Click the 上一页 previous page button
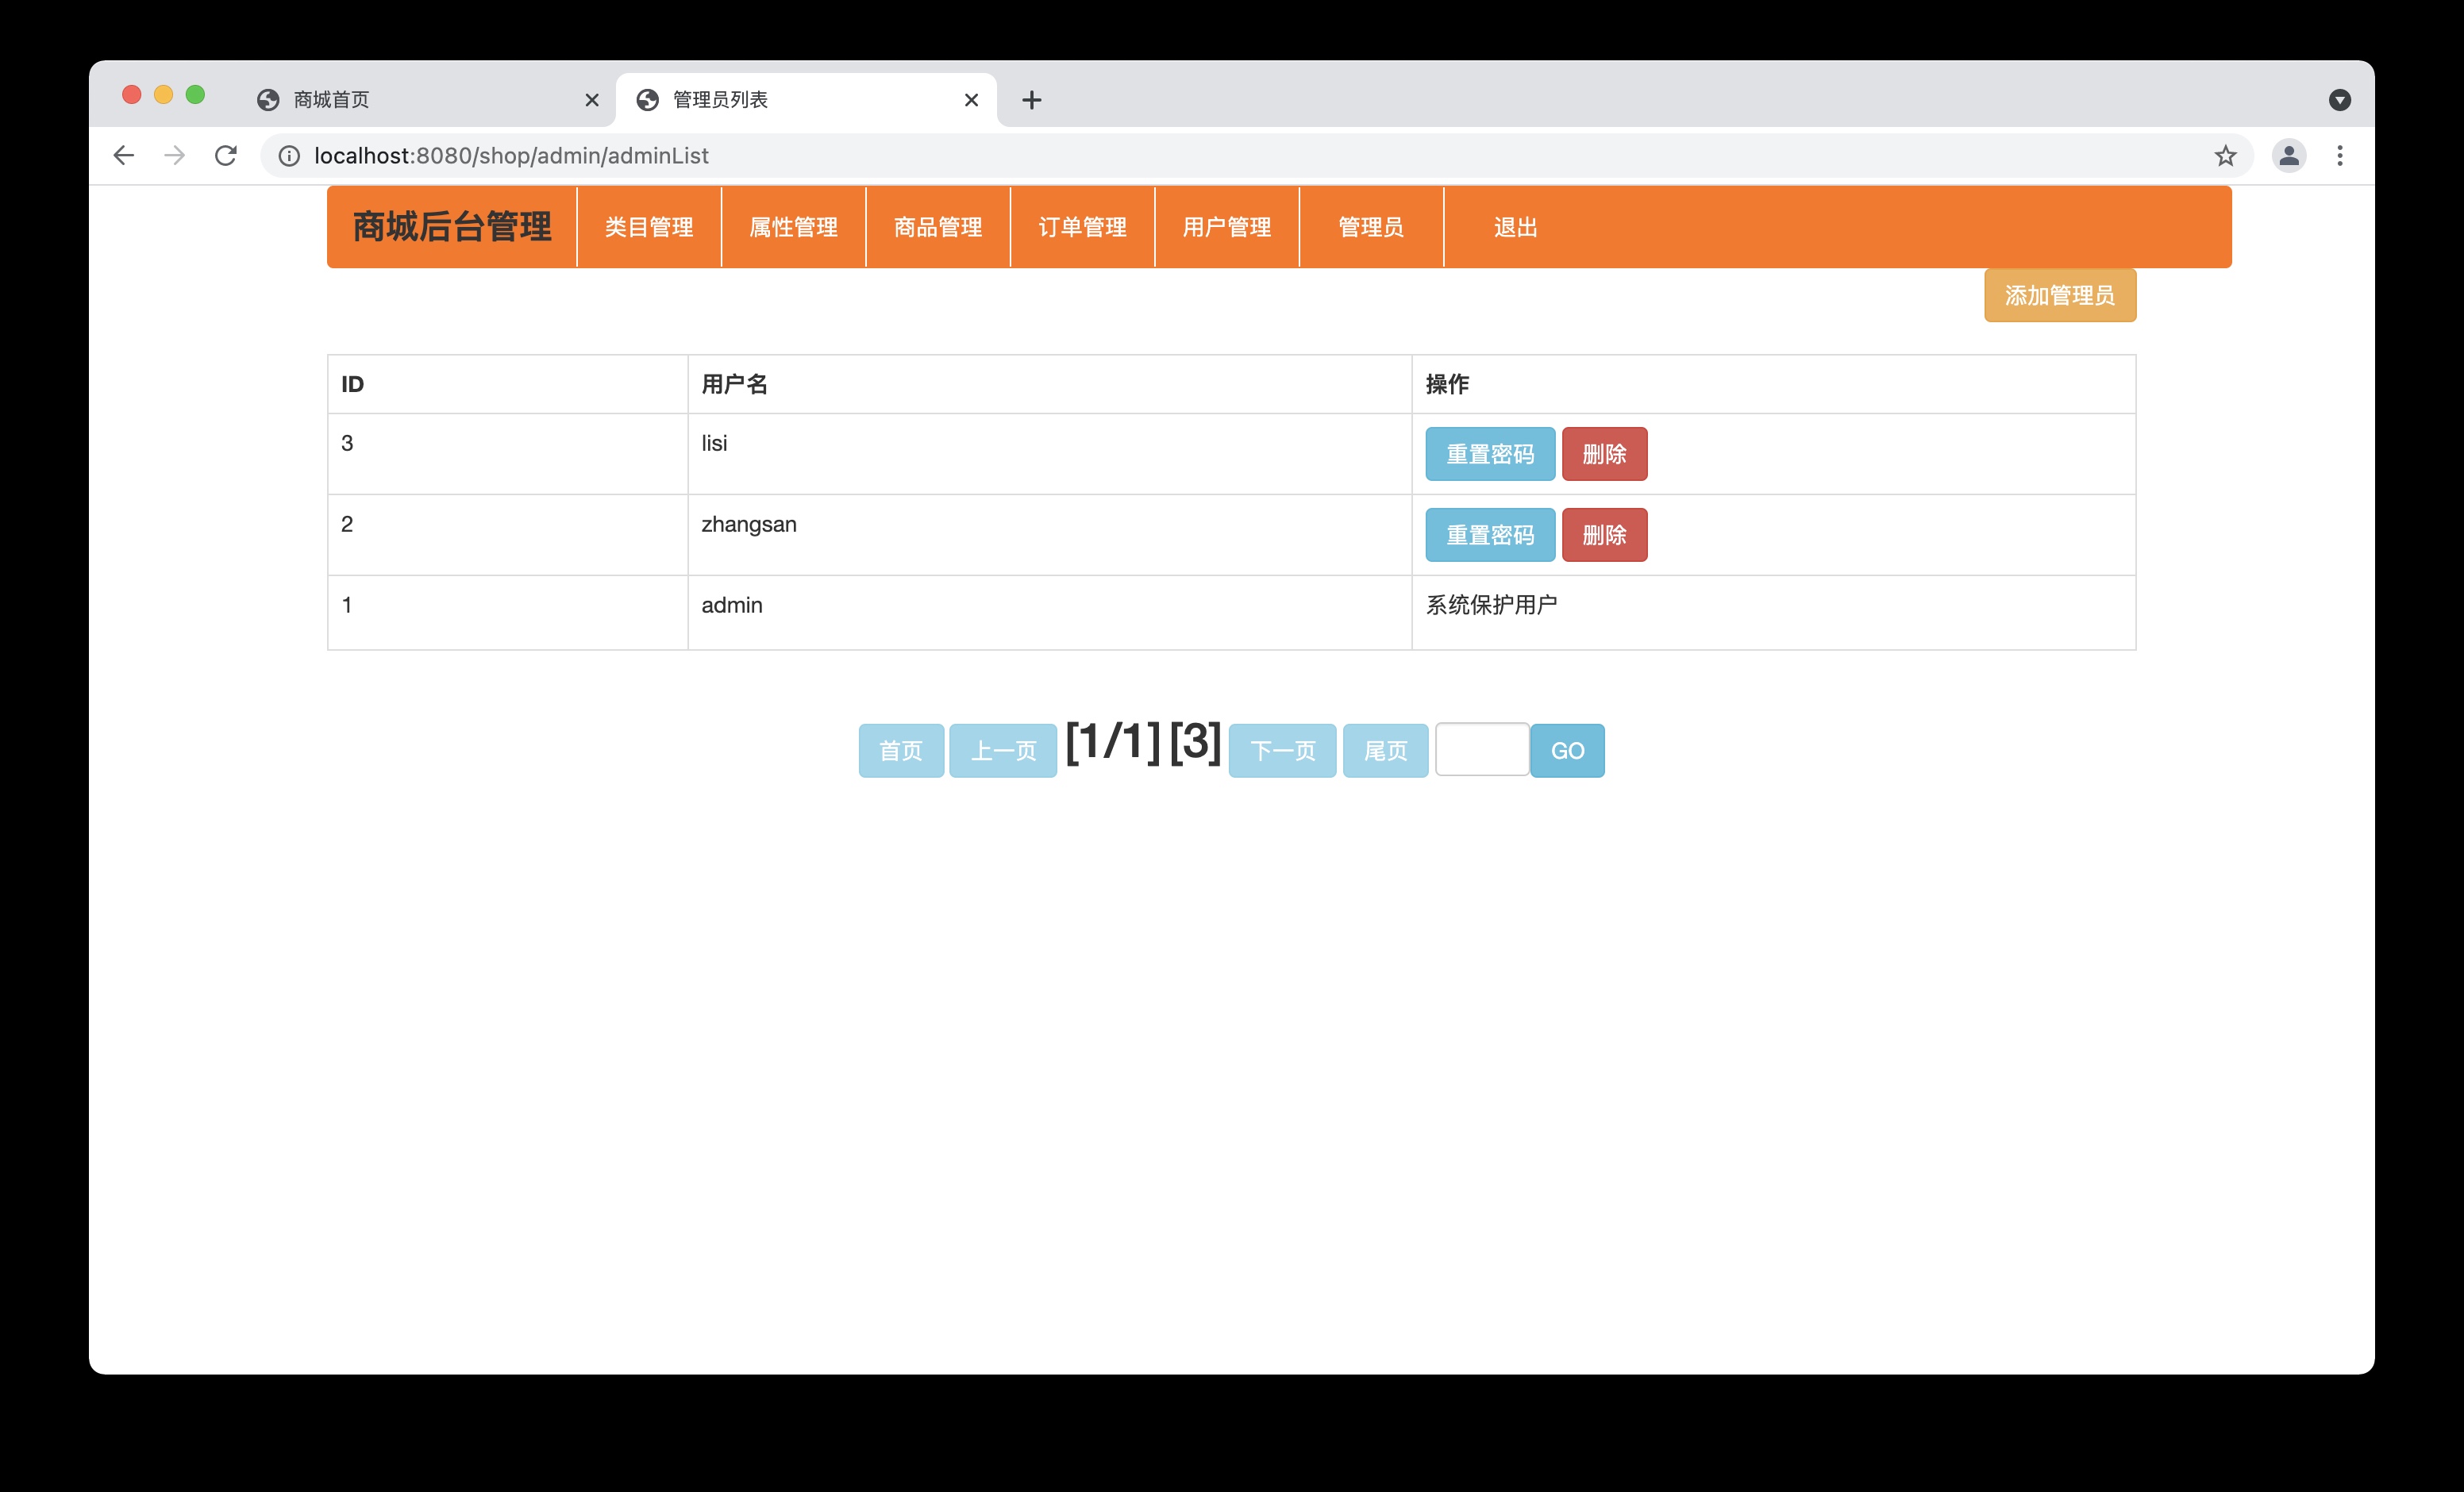The image size is (2464, 1492). pos(1003,750)
